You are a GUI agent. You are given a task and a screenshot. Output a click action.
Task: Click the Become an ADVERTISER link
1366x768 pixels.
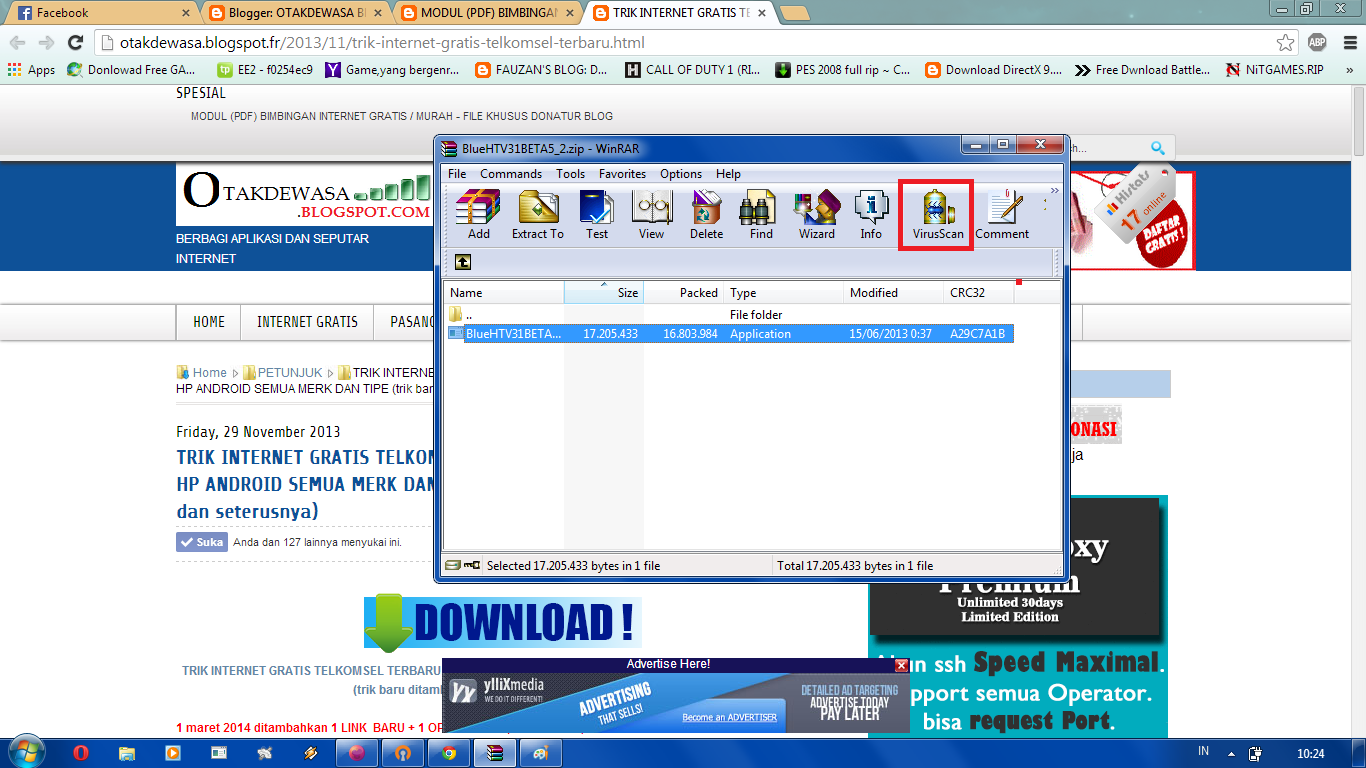(729, 717)
